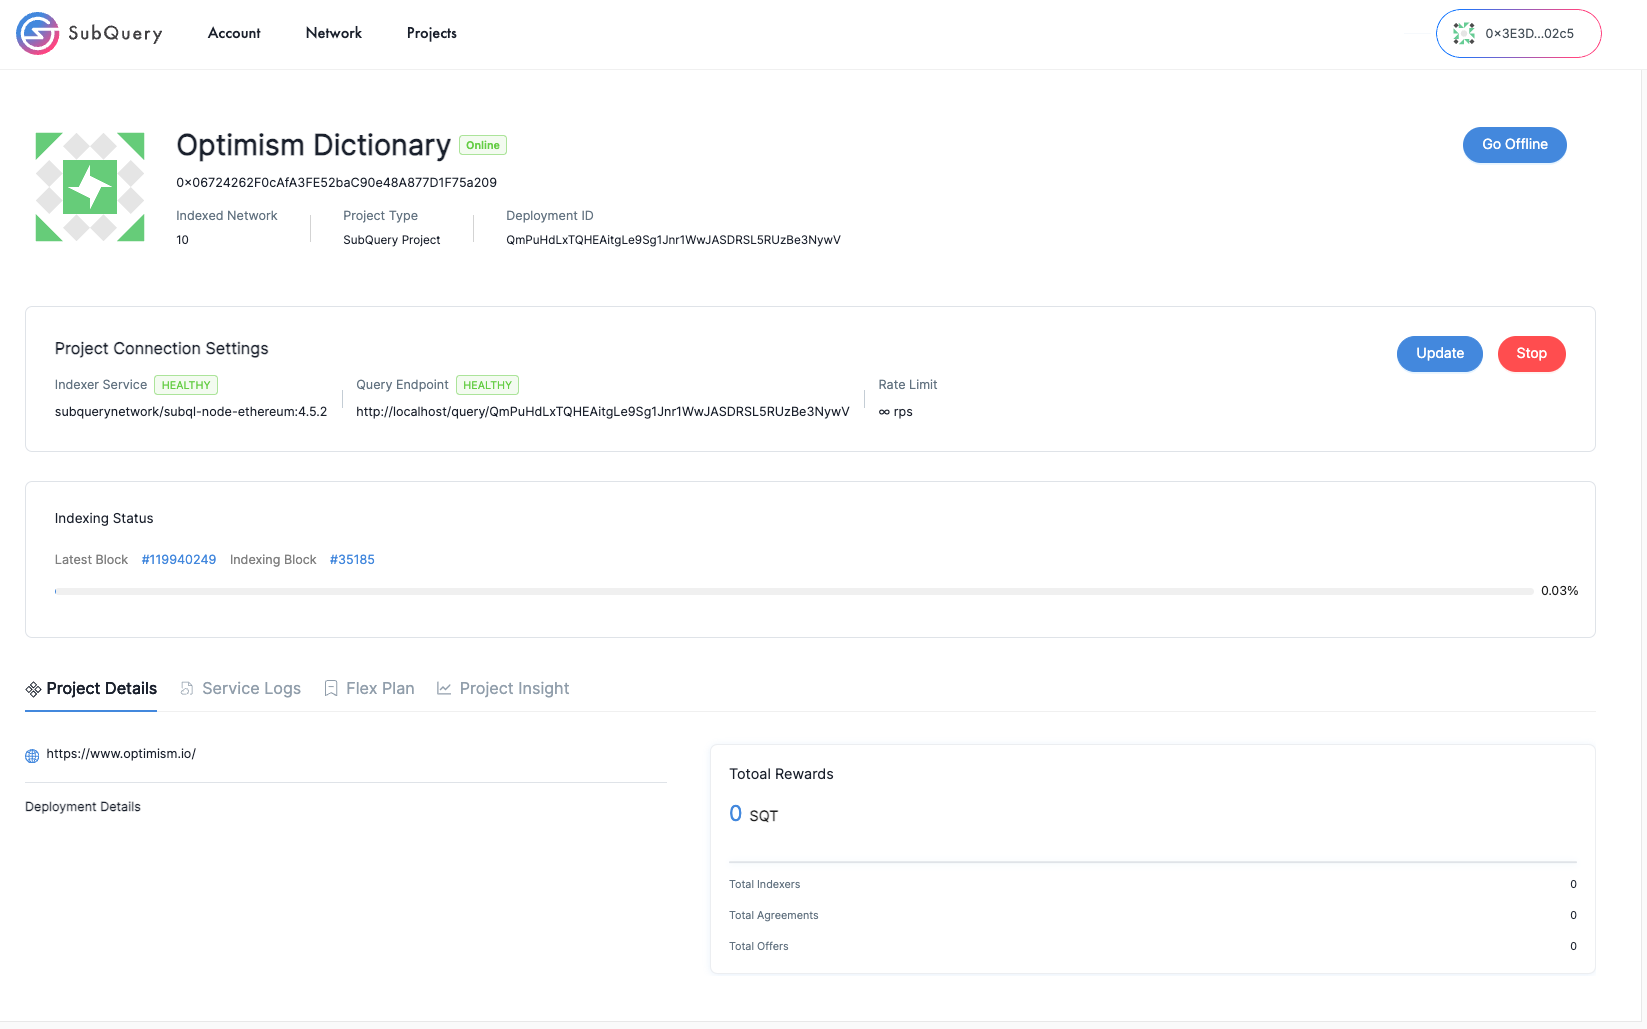The height and width of the screenshot is (1029, 1647).
Task: Click the Project Details tab icon
Action: pos(33,689)
